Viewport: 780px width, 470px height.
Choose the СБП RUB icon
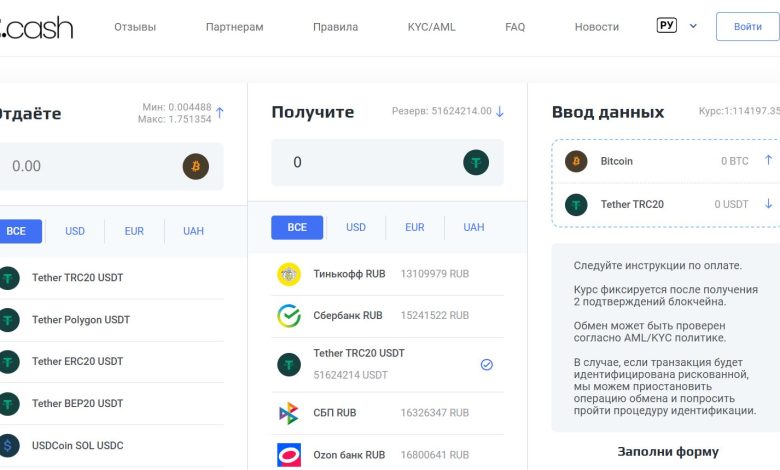pyautogui.click(x=289, y=412)
